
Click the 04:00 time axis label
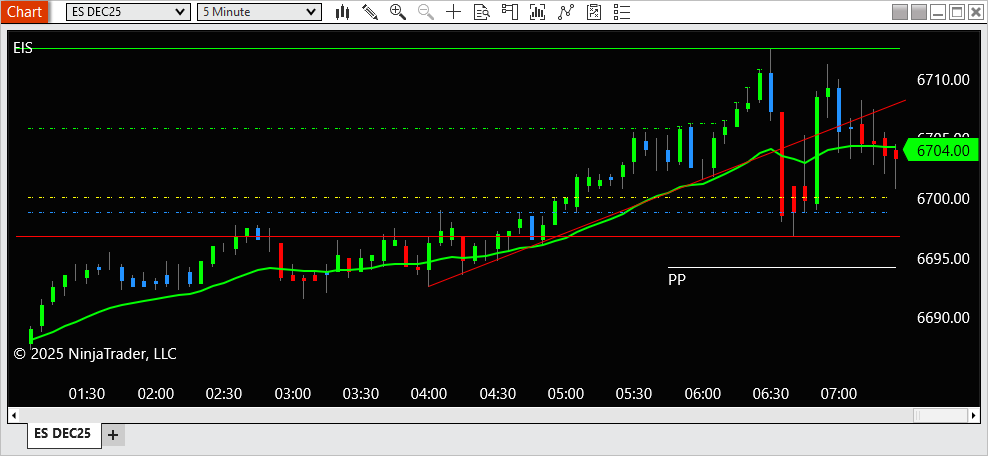tap(429, 394)
